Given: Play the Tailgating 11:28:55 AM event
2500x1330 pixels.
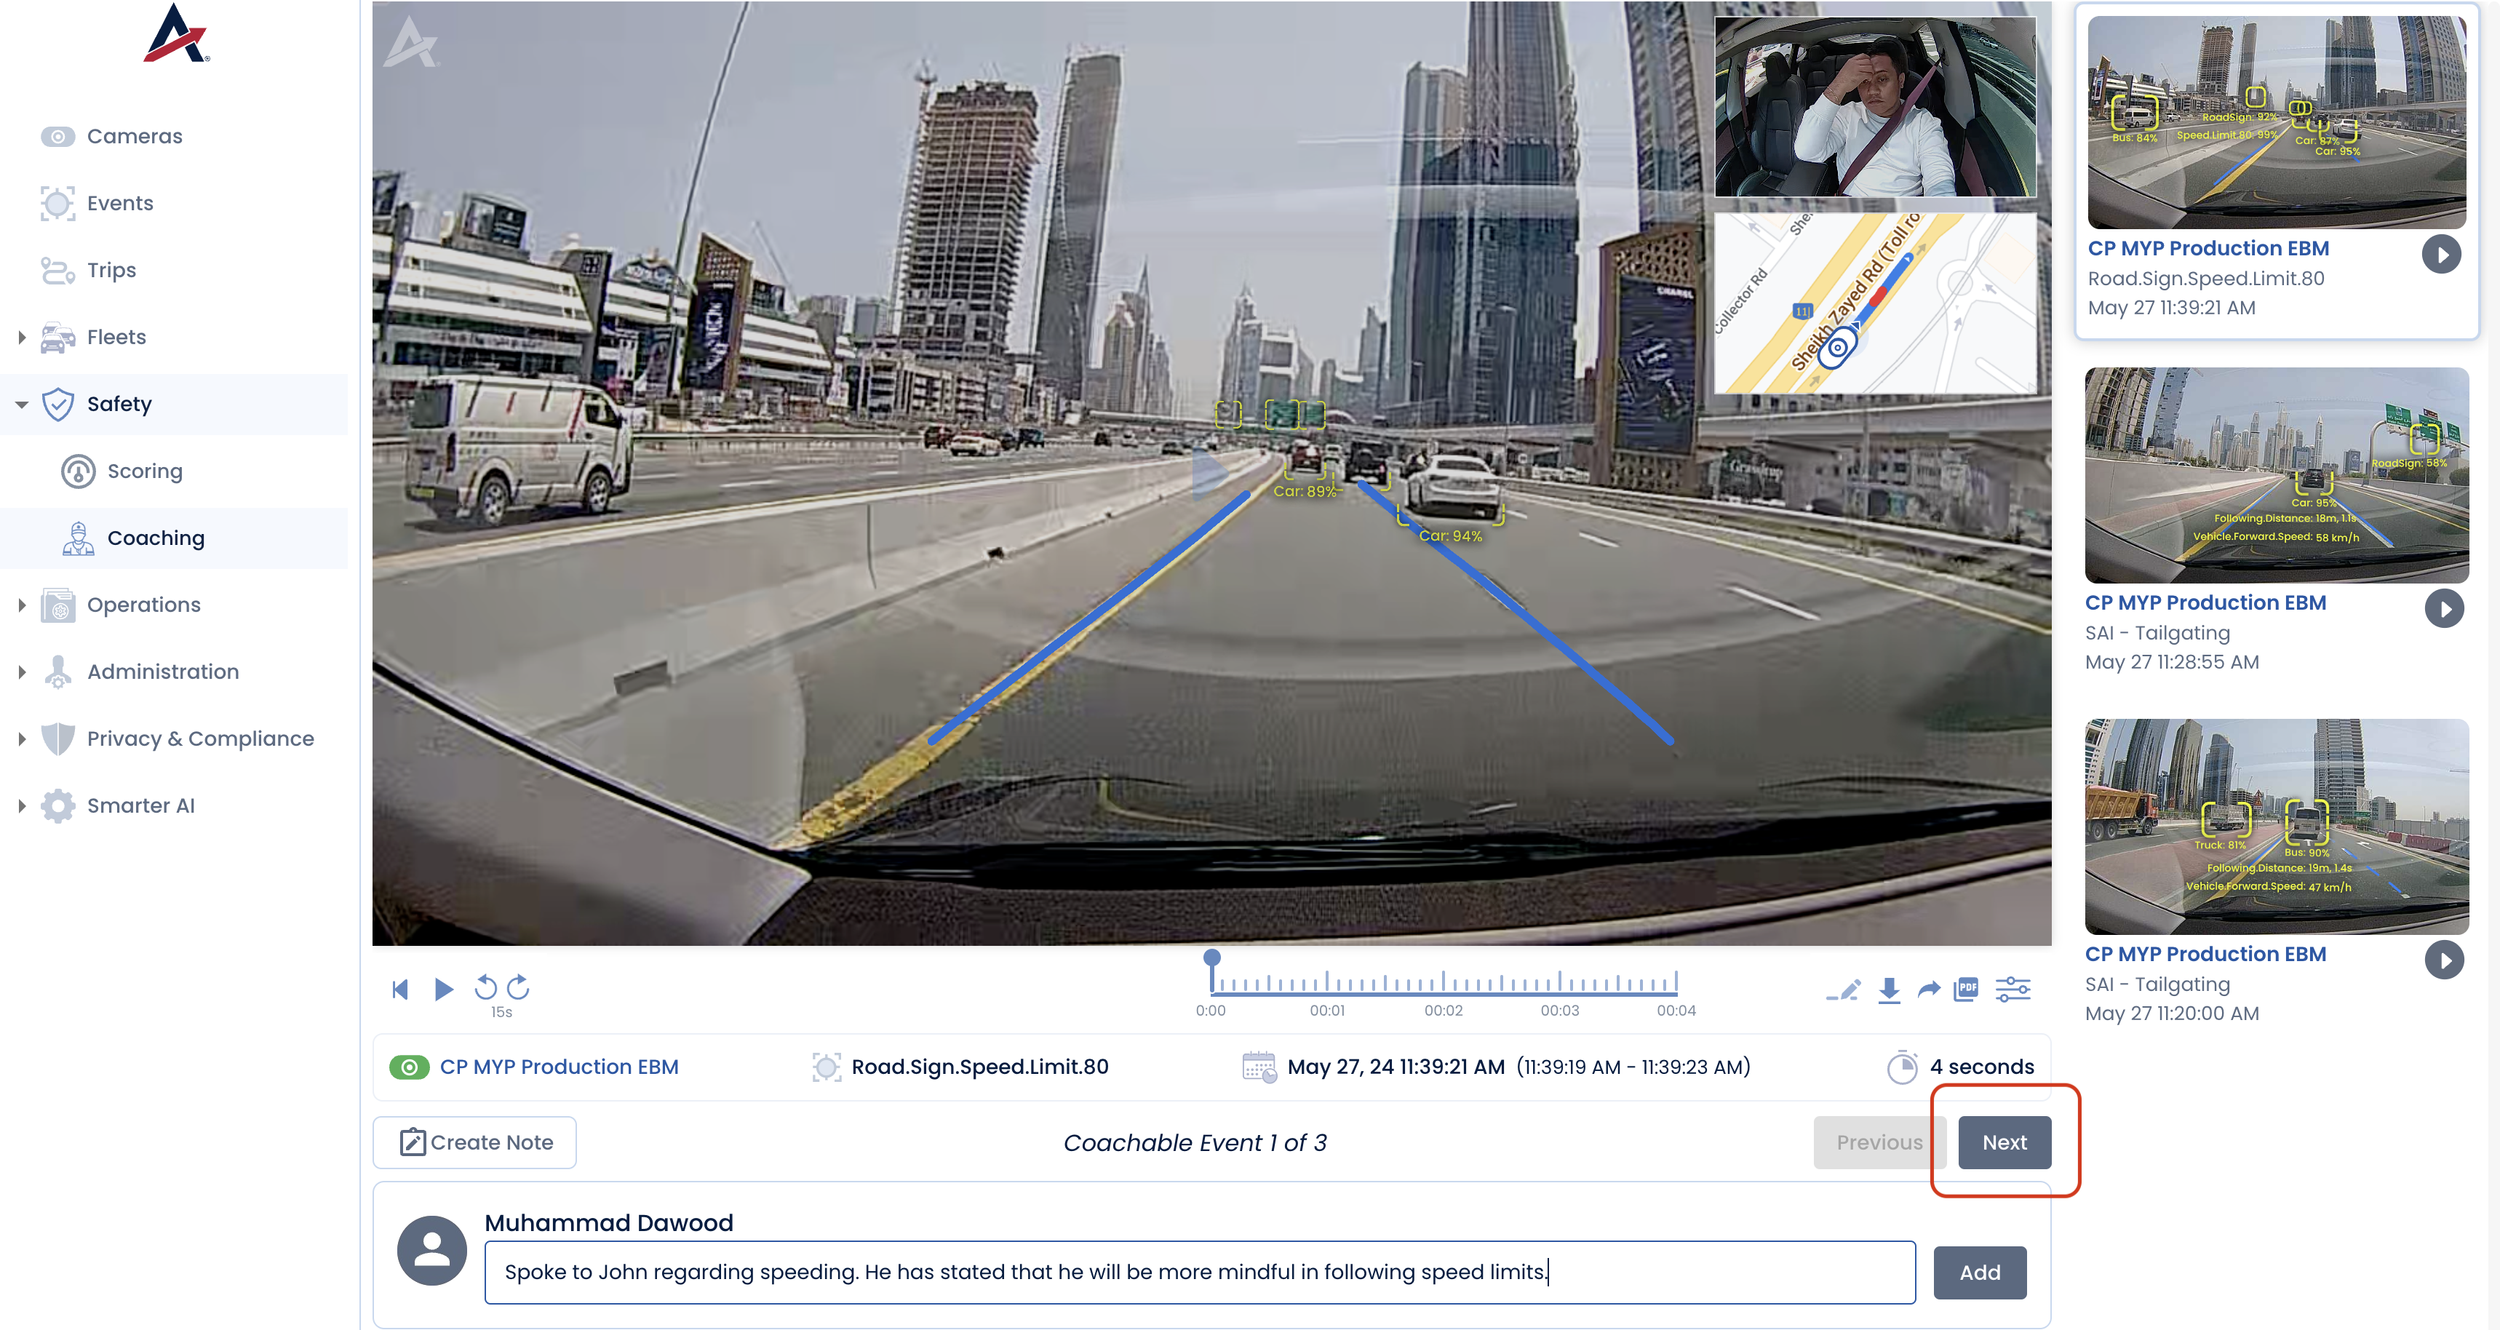Looking at the screenshot, I should [2443, 608].
